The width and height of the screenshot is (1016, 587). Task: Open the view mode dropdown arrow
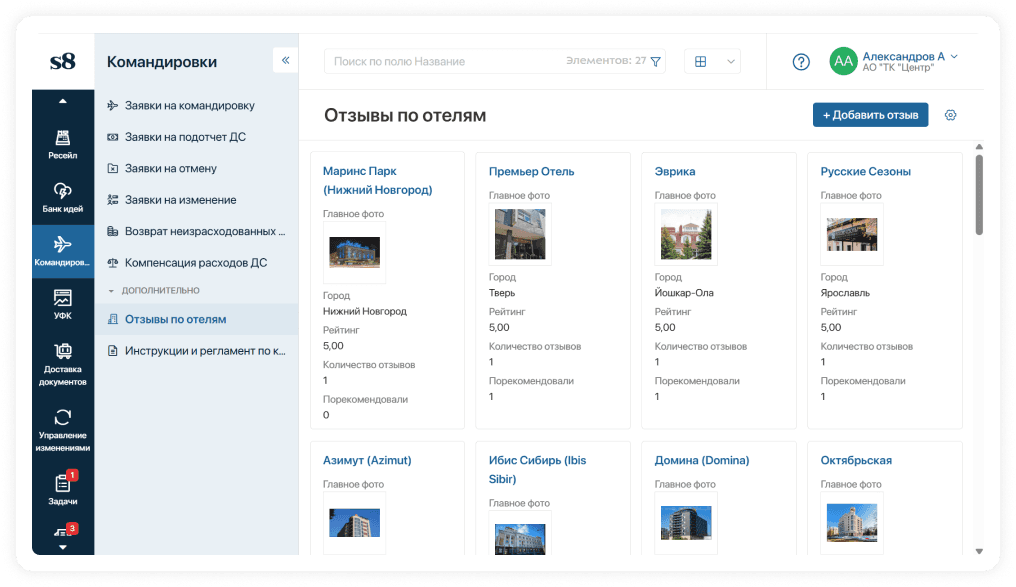pyautogui.click(x=731, y=62)
